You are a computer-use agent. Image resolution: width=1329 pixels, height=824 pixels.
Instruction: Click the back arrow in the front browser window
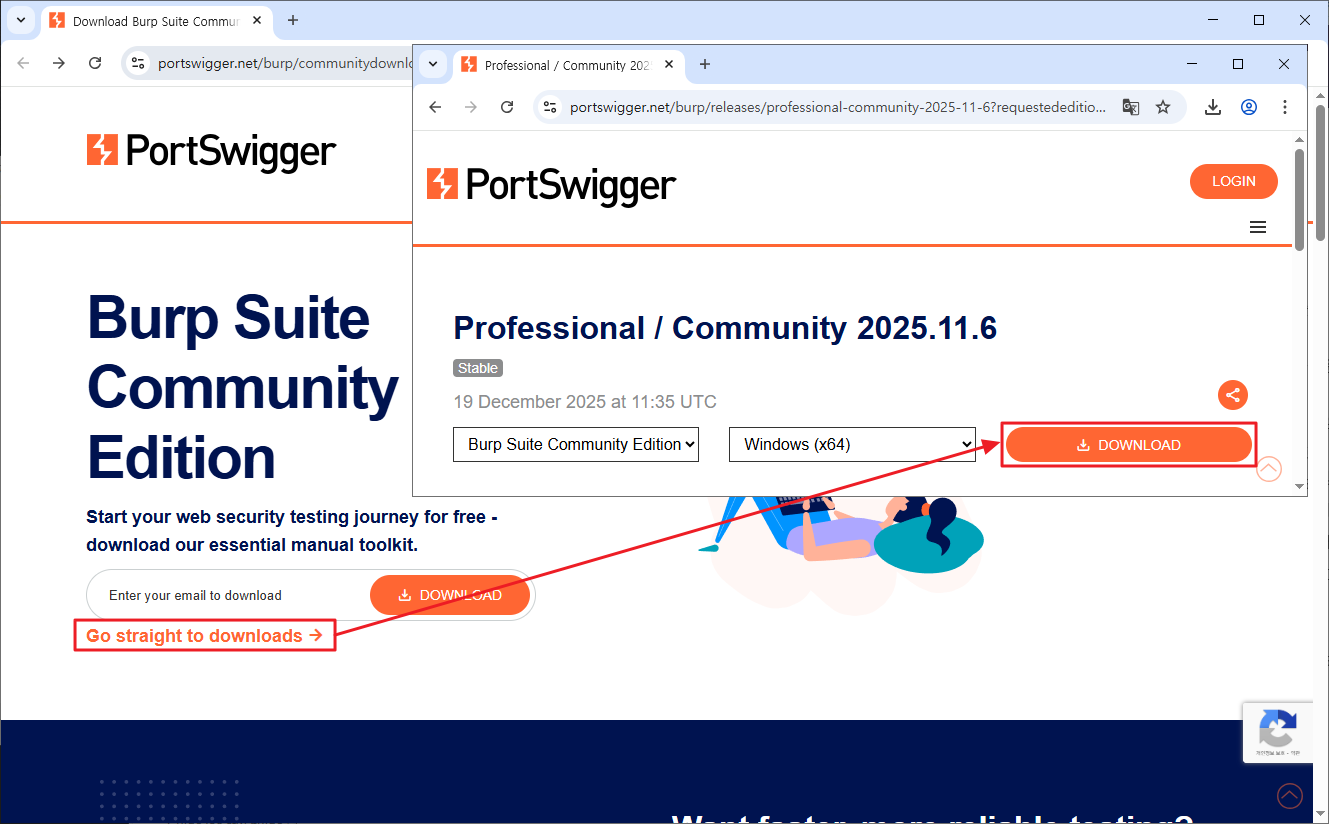435,107
